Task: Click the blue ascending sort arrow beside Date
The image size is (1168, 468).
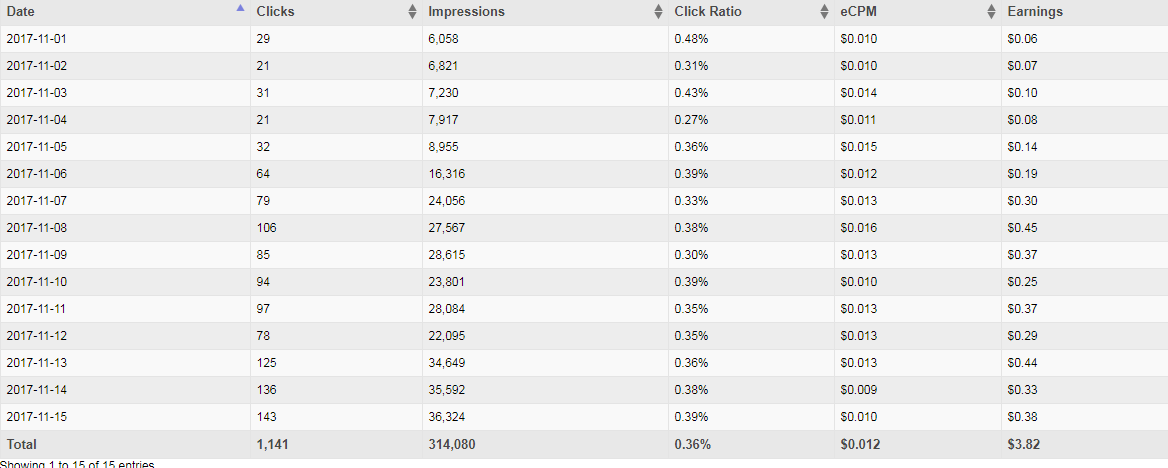Action: 239,9
